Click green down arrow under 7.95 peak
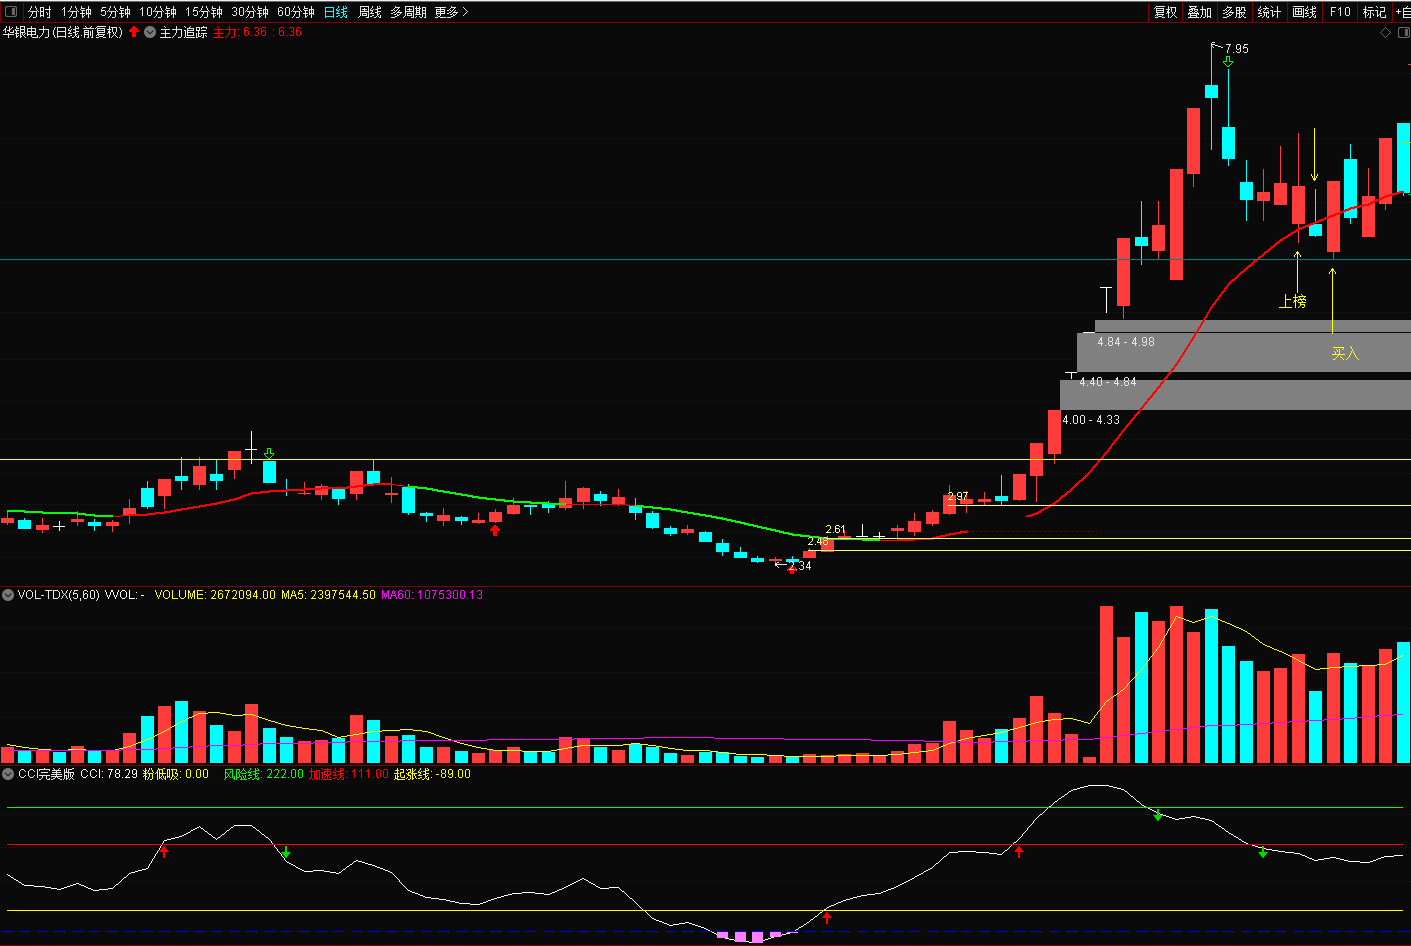 [x=1228, y=62]
